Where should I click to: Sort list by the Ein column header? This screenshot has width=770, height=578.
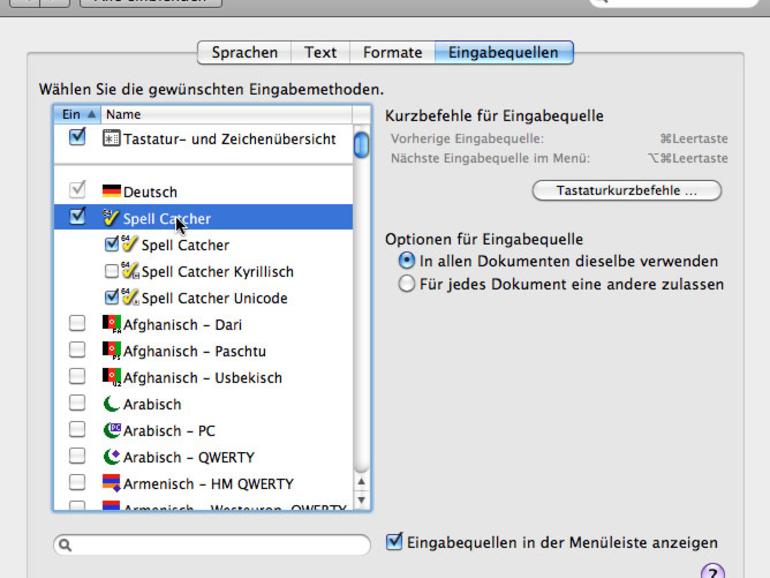click(x=77, y=114)
